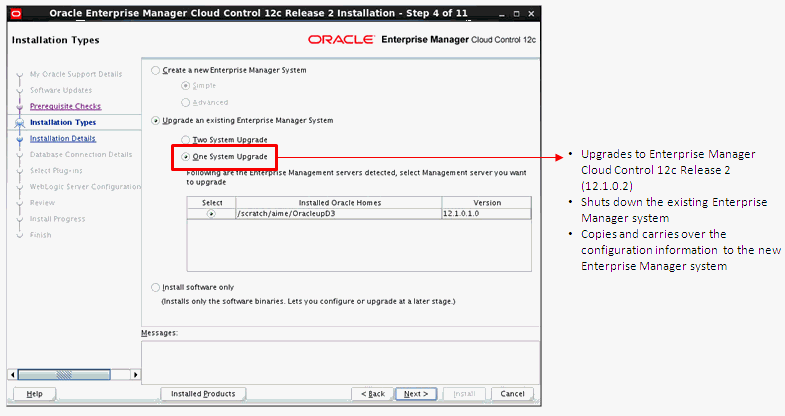Click the Finish step in sidebar

click(x=41, y=234)
